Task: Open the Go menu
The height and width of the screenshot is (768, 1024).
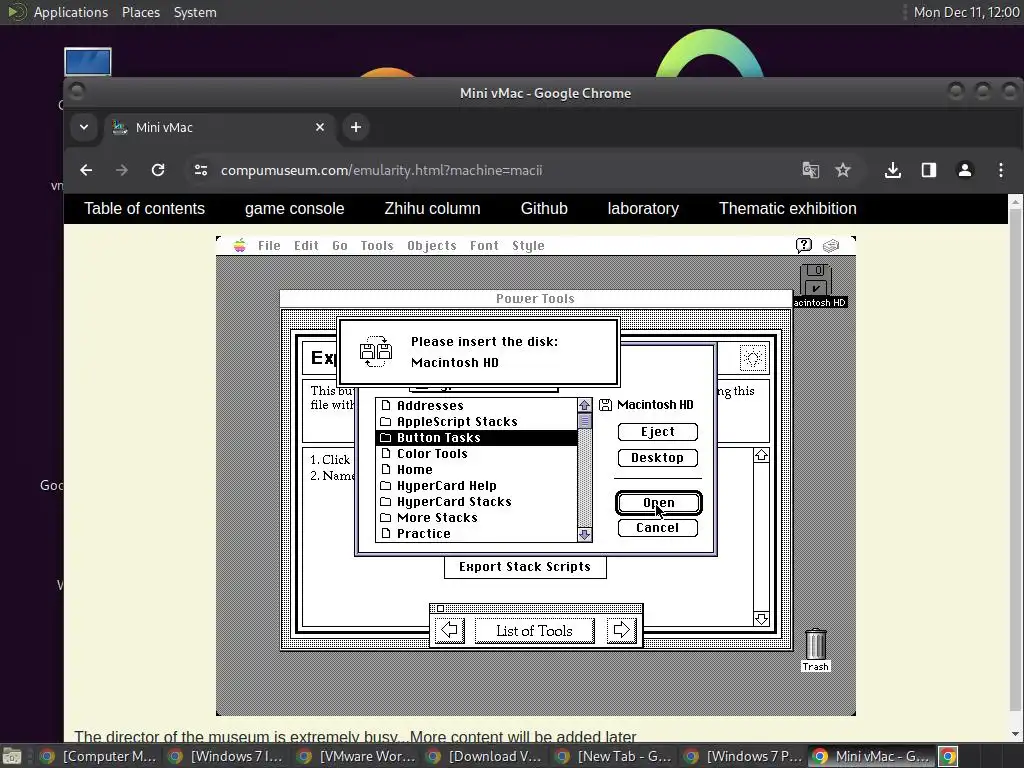Action: click(x=340, y=246)
